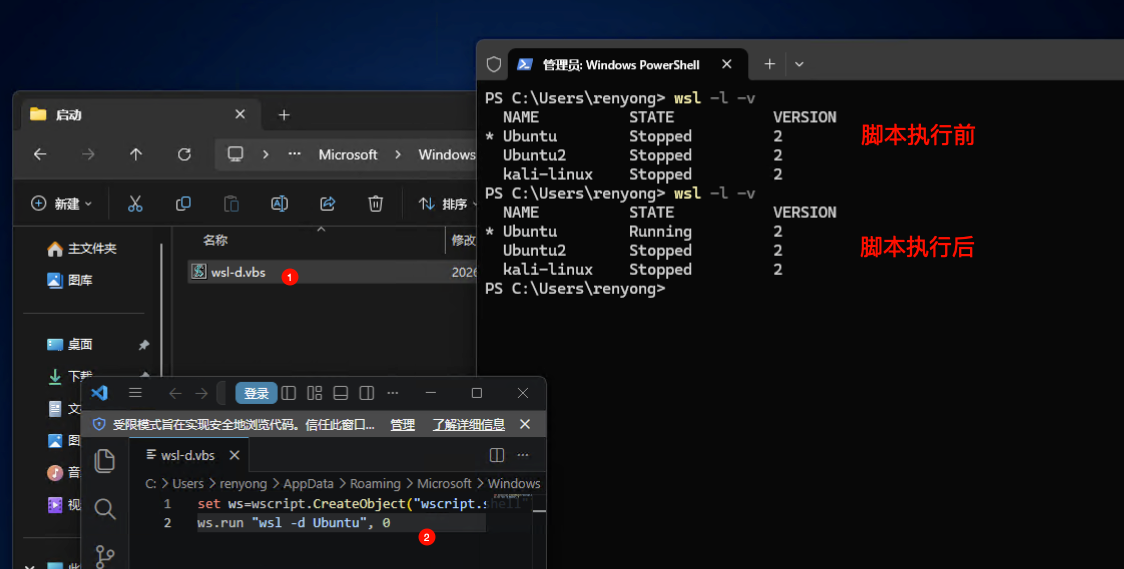Expand chevron after monitor icon in address bar
This screenshot has height=569, width=1124.
pyautogui.click(x=265, y=154)
